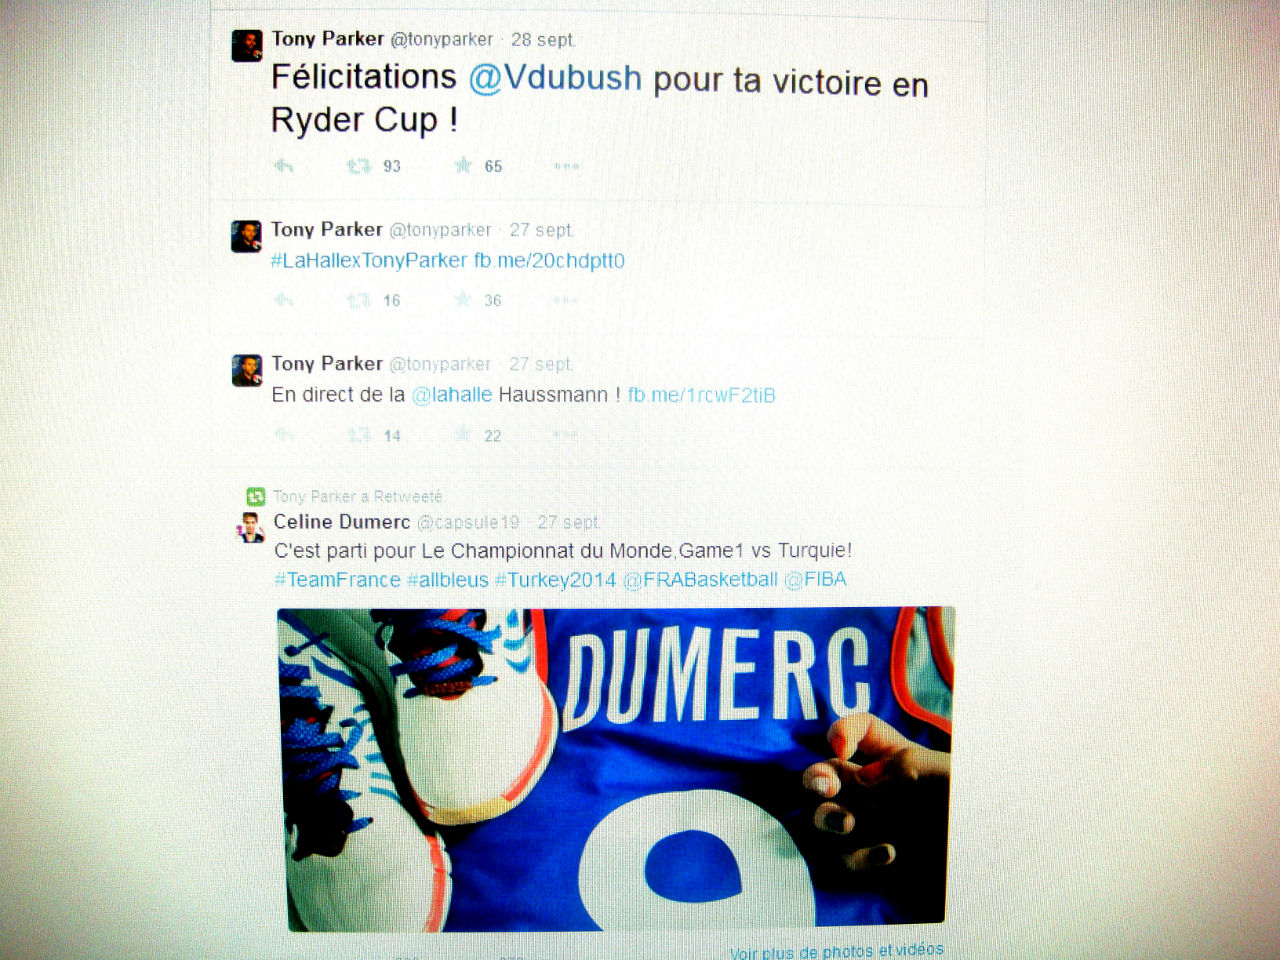Reply to the Ryder Cup tweet
The image size is (1280, 960).
coord(284,166)
